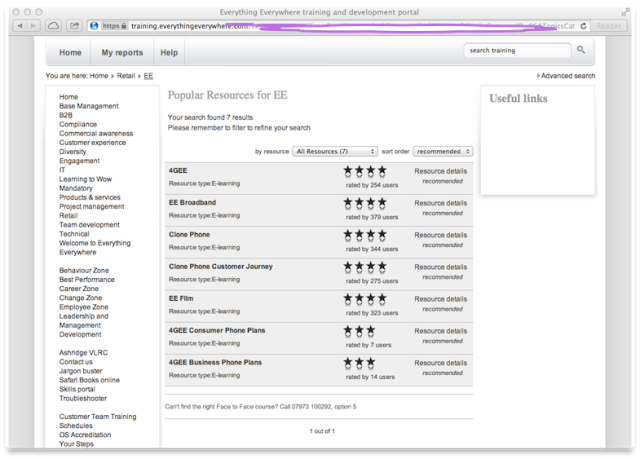Open the 'by resource' All Resources dropdown
The image size is (640, 459).
335,151
